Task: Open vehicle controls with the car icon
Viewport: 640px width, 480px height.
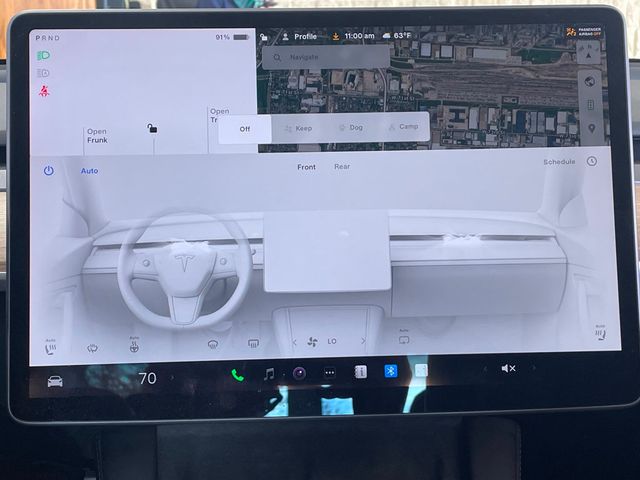Action: click(x=55, y=381)
